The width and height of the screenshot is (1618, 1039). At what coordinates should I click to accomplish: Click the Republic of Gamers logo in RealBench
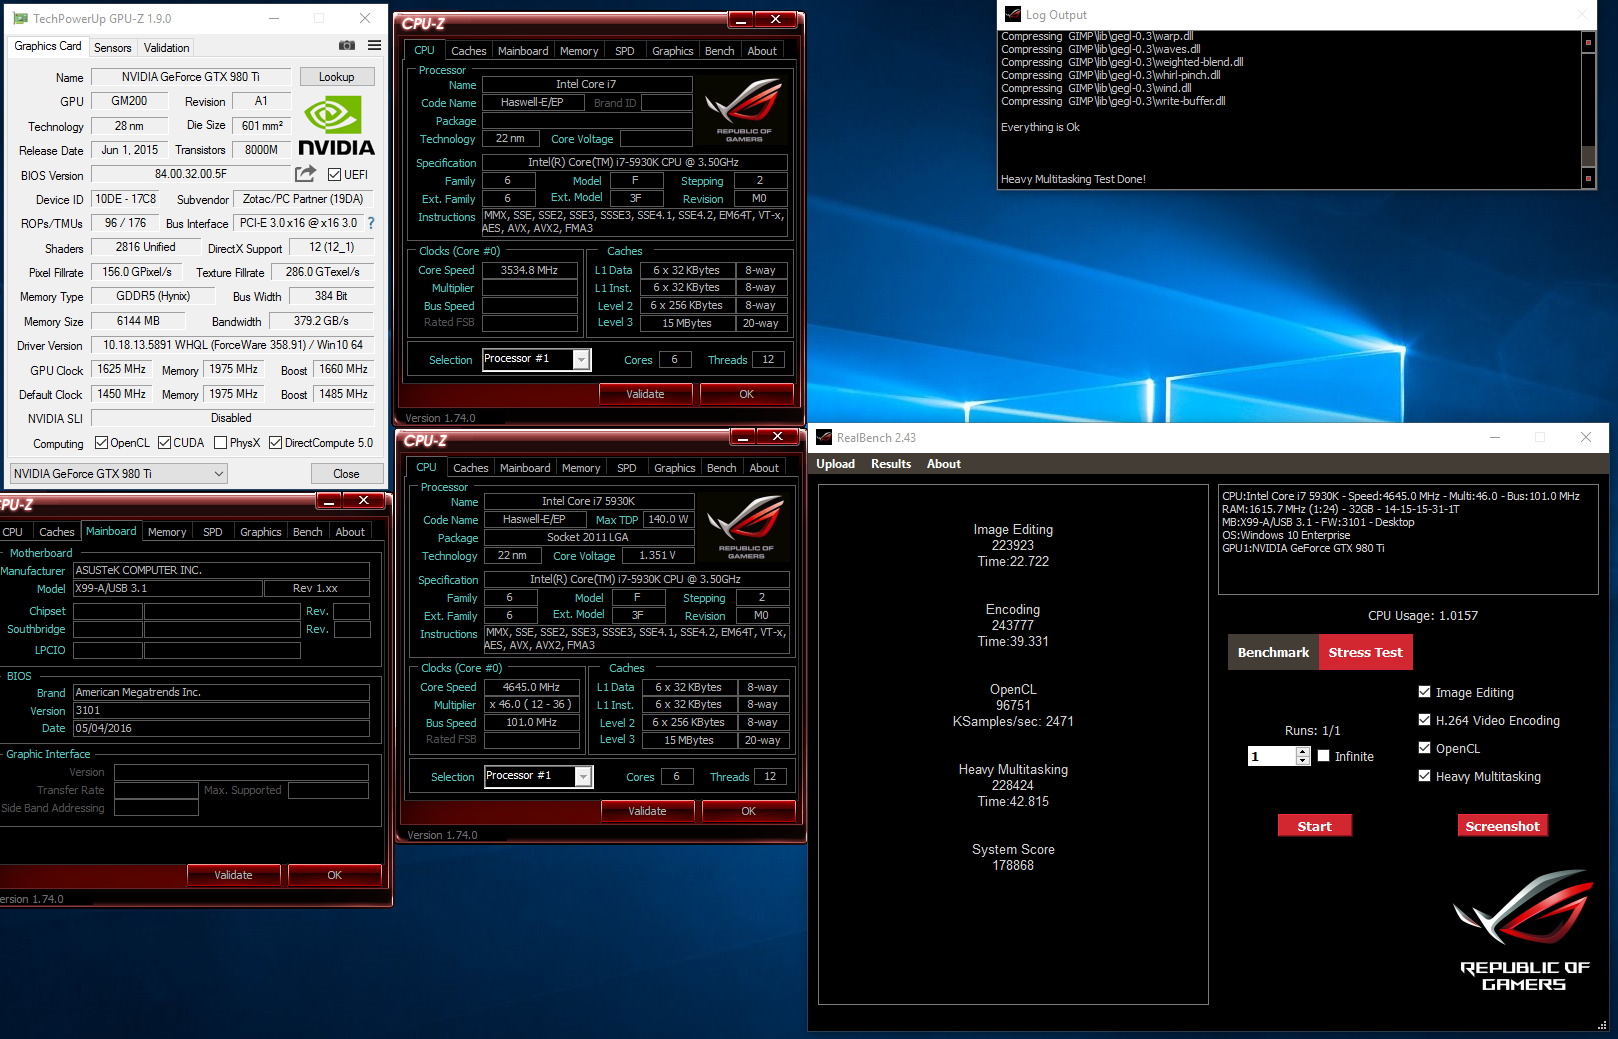1524,930
